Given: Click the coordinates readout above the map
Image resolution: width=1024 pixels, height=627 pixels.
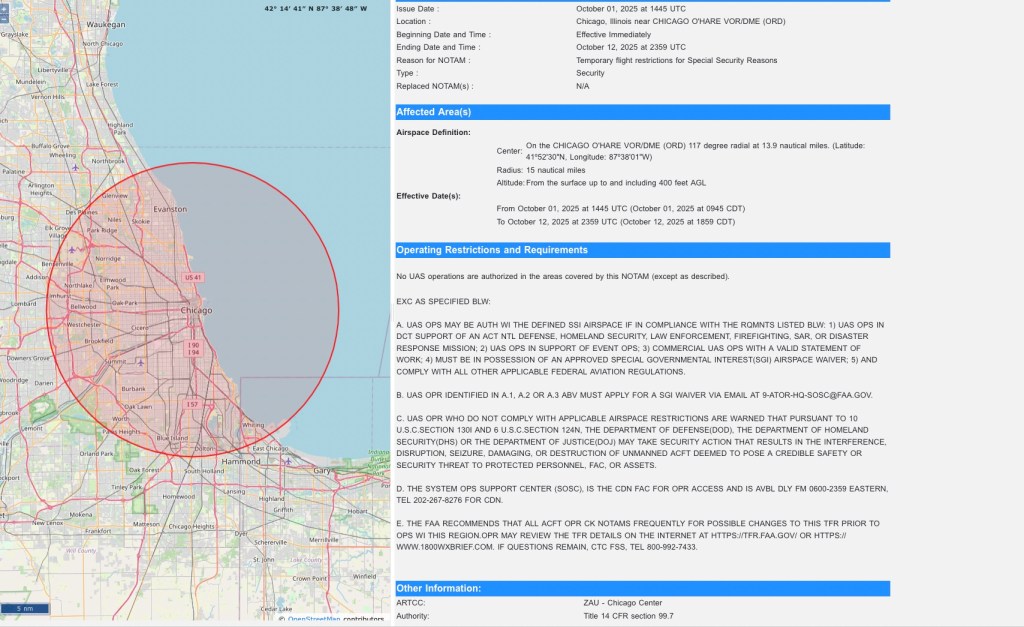Looking at the screenshot, I should click(x=313, y=8).
